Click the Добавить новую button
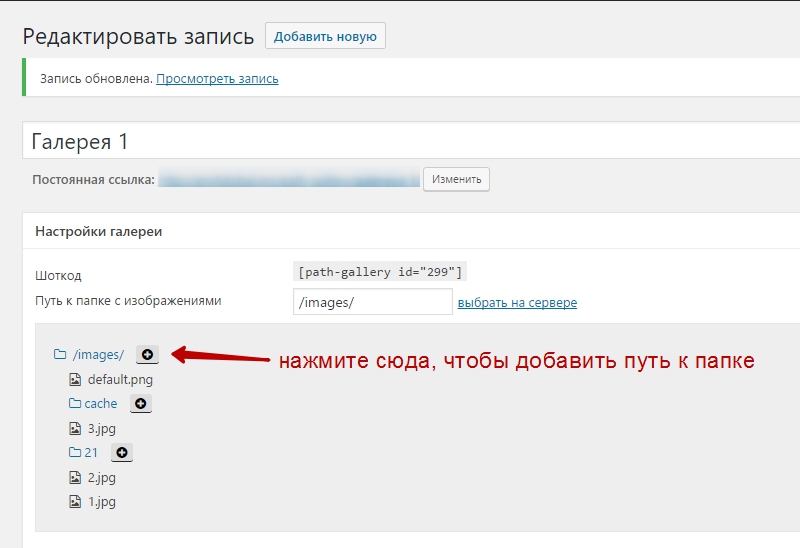The height and width of the screenshot is (548, 800). (x=325, y=36)
